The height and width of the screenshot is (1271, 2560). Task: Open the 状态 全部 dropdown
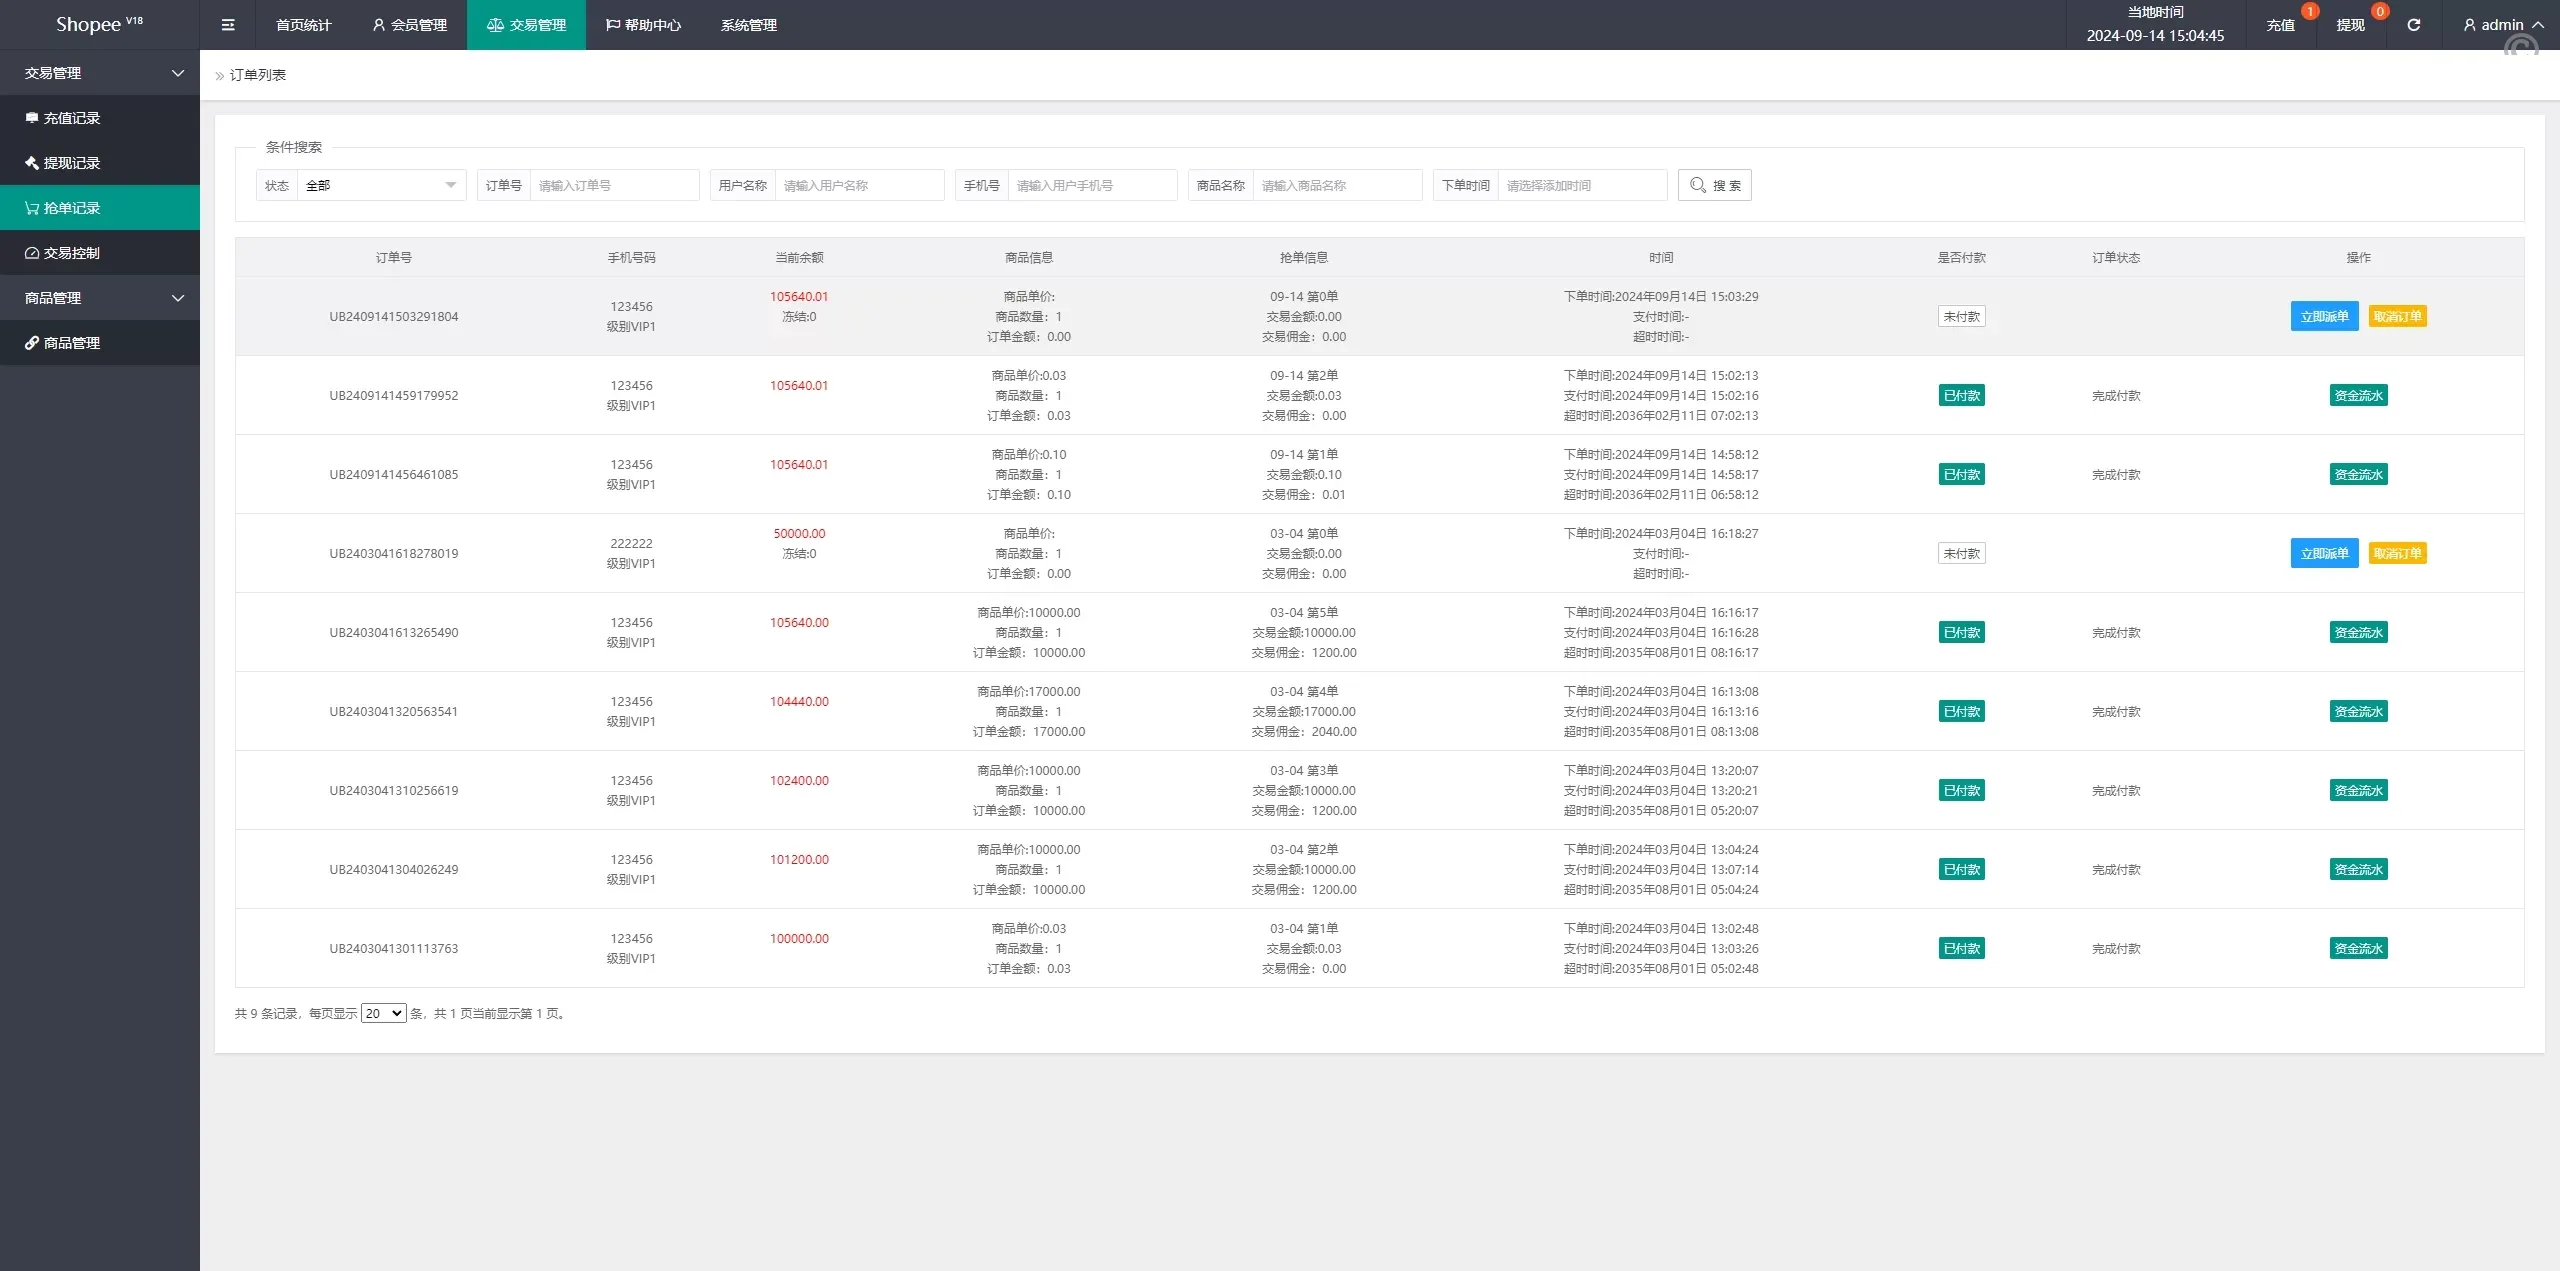point(380,185)
